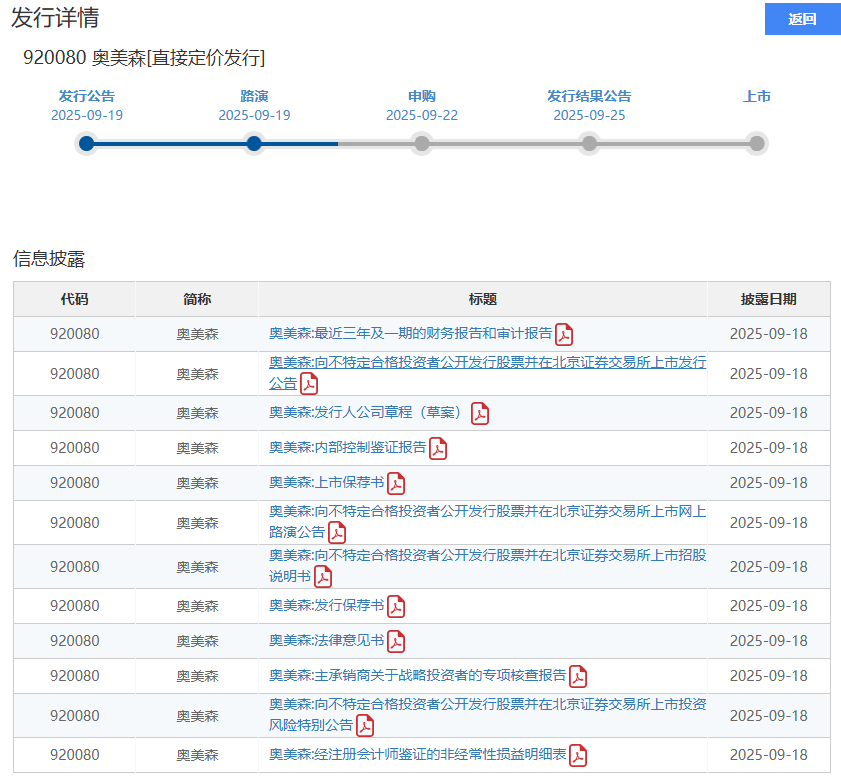The width and height of the screenshot is (841, 783).
Task: Click the 标题 column header
Action: coord(483,299)
